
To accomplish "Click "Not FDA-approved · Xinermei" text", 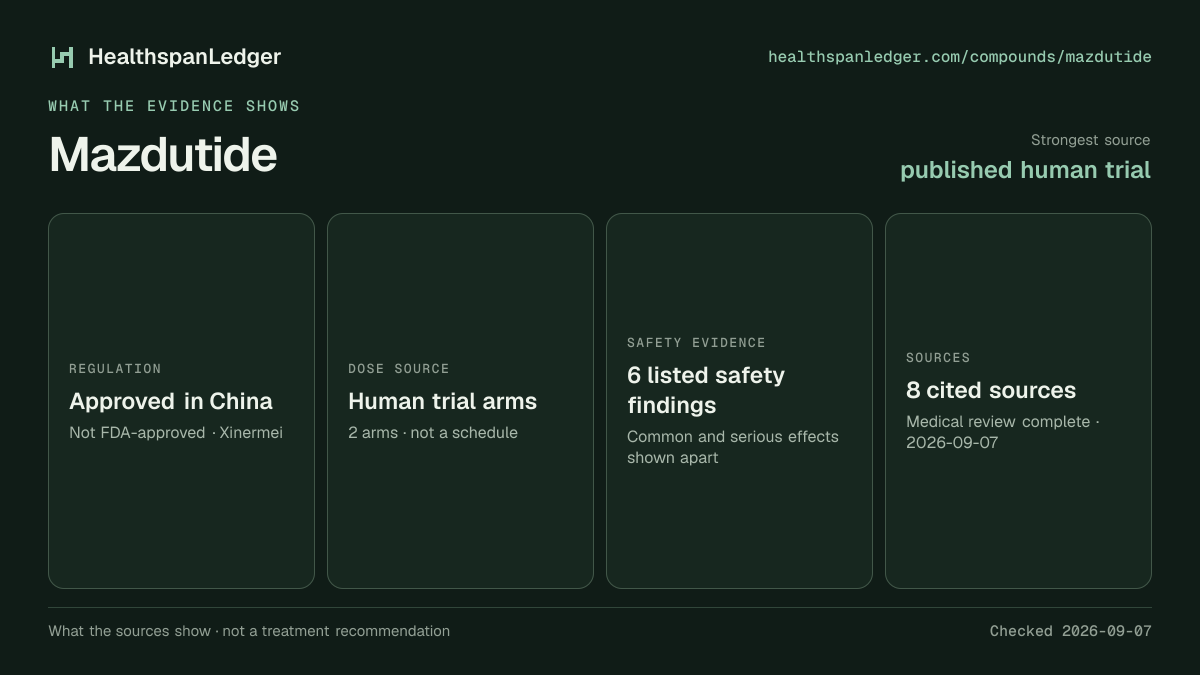I will pyautogui.click(x=176, y=433).
